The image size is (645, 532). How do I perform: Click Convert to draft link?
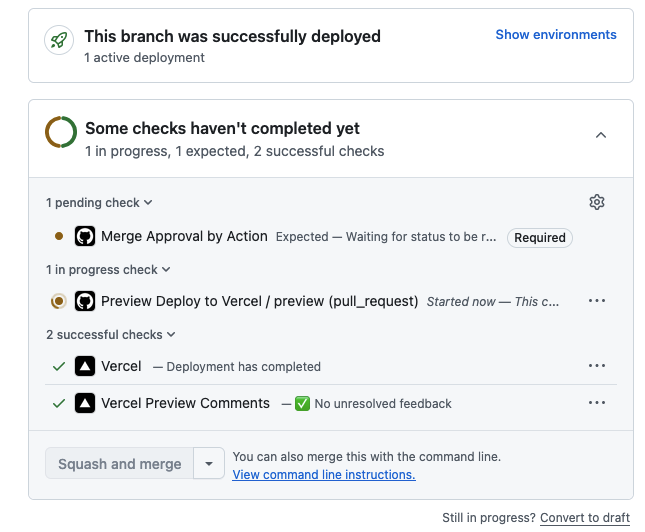[x=585, y=518]
